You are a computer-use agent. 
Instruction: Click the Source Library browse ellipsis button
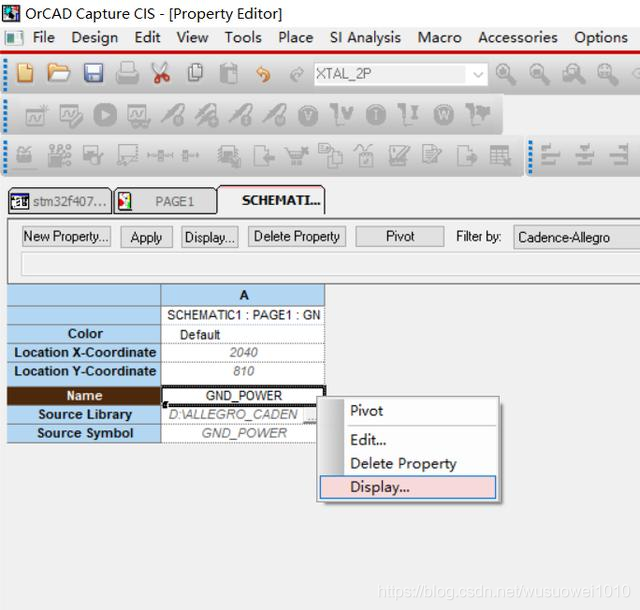pyautogui.click(x=310, y=415)
